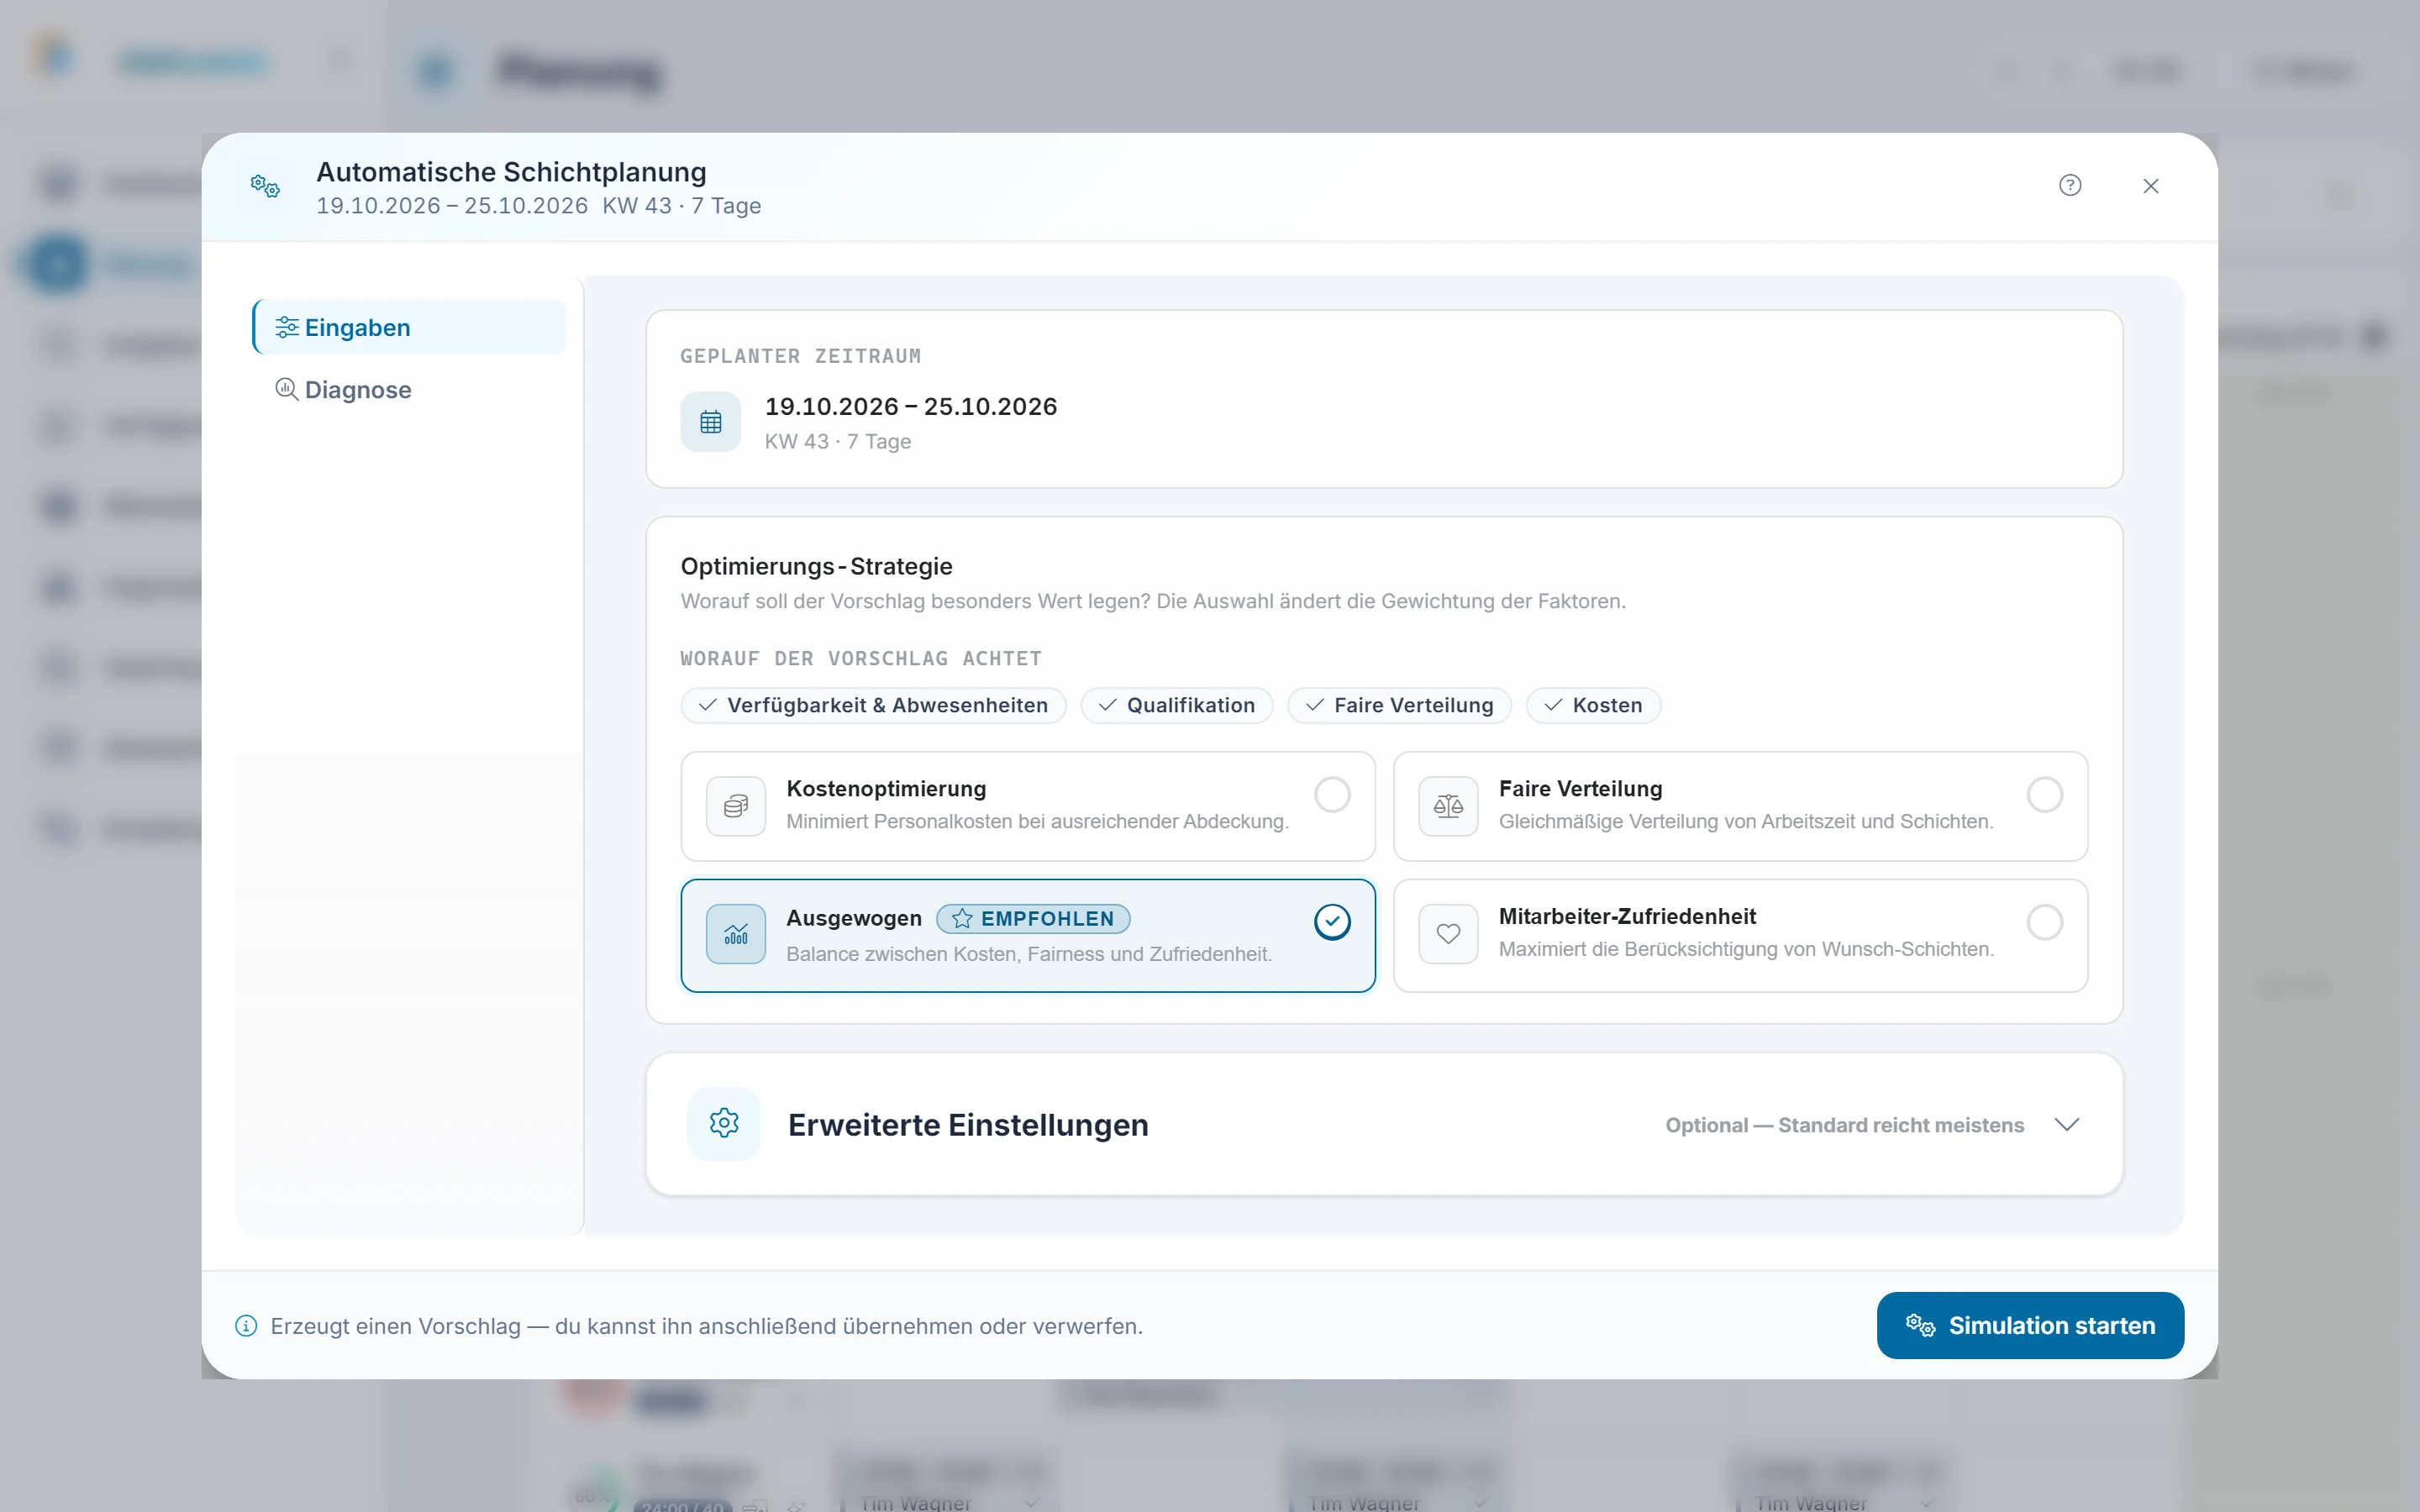Select the Kostenoptimierung radio button
Viewport: 2420px width, 1512px height.
[x=1332, y=795]
